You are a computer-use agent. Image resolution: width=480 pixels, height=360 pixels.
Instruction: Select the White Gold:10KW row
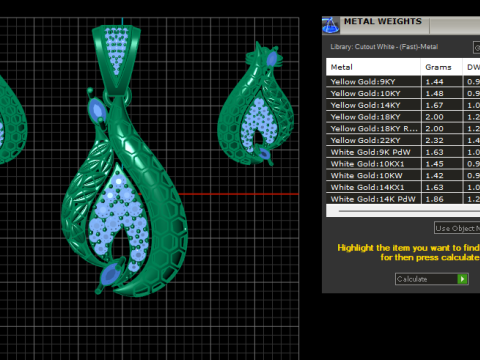coord(403,175)
